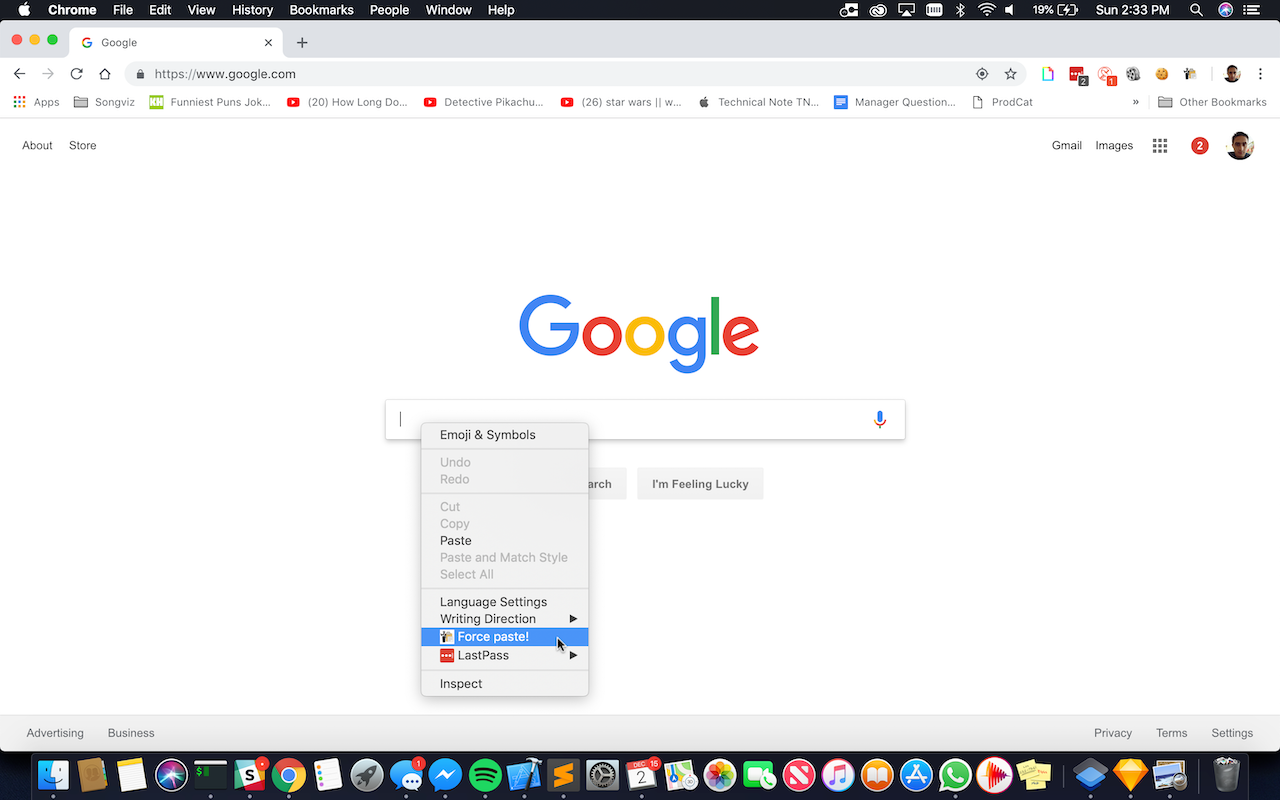
Task: Open Finder from the dock
Action: (53, 775)
